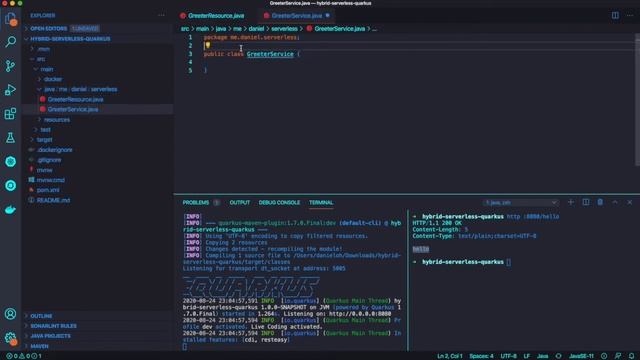Open GreeterResource.java in the file tree
This screenshot has width=640, height=360.
point(75,99)
